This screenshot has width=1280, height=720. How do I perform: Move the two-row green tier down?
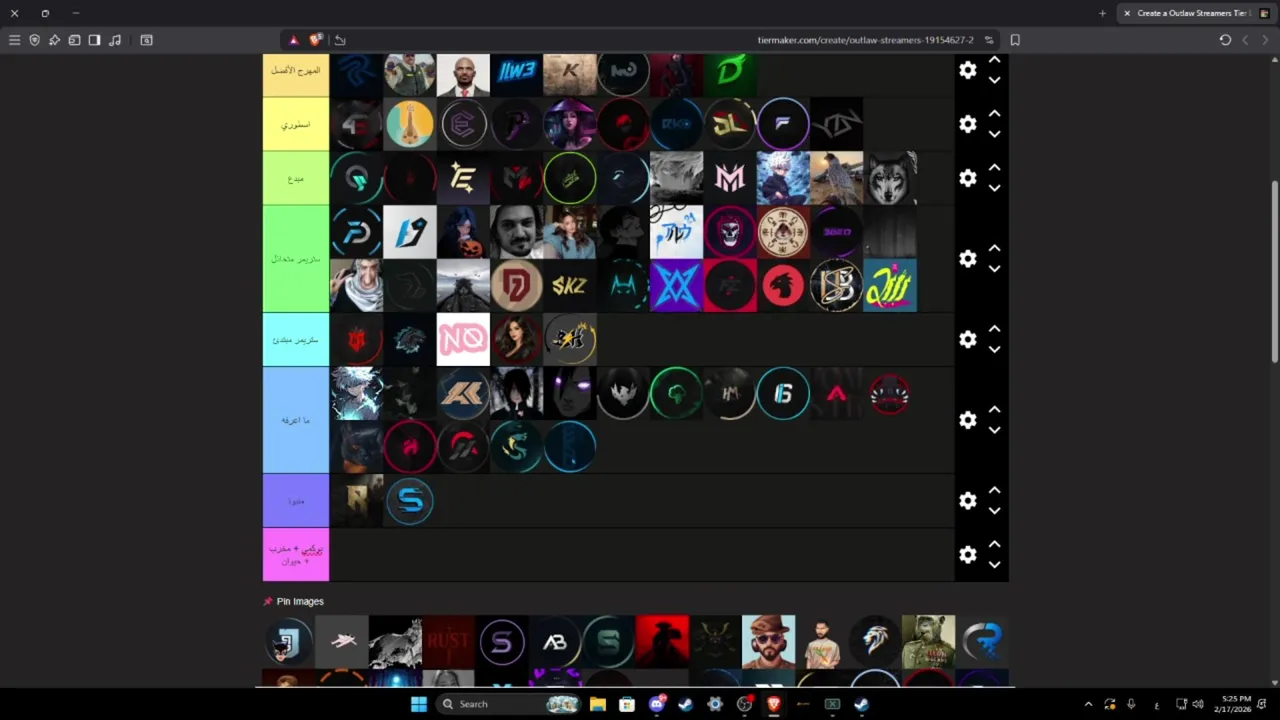point(994,269)
